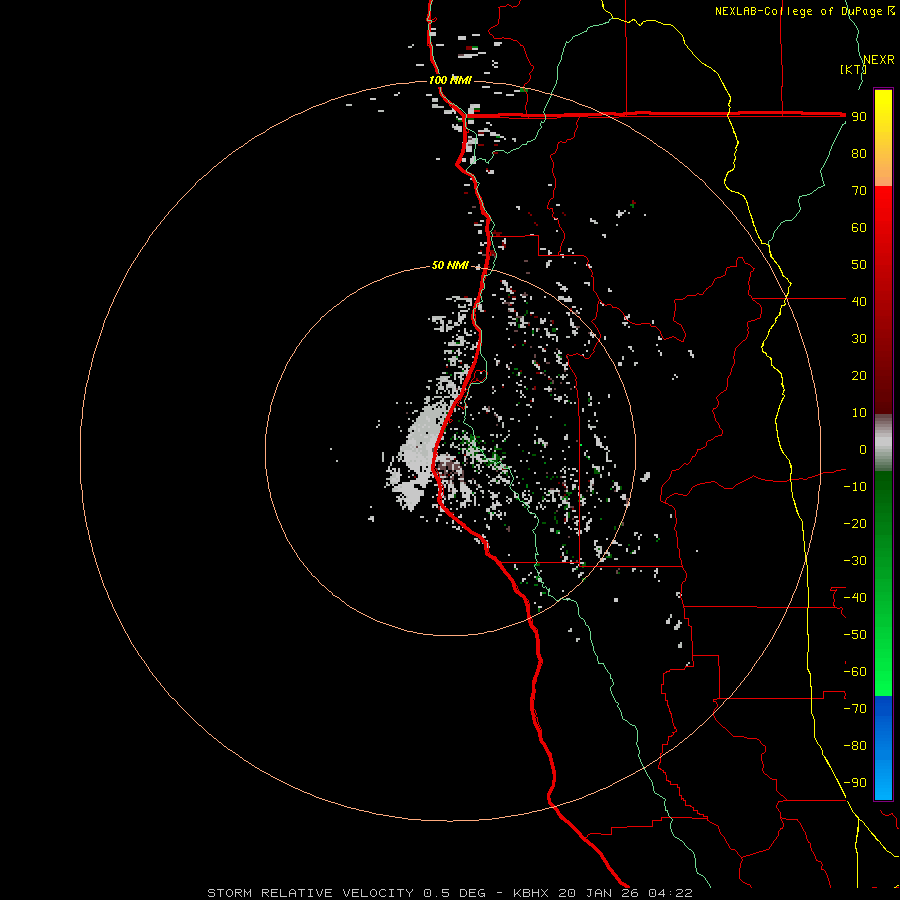Image resolution: width=900 pixels, height=900 pixels.
Task: Click the "-30" value on the velocity scale
Action: pyautogui.click(x=855, y=561)
